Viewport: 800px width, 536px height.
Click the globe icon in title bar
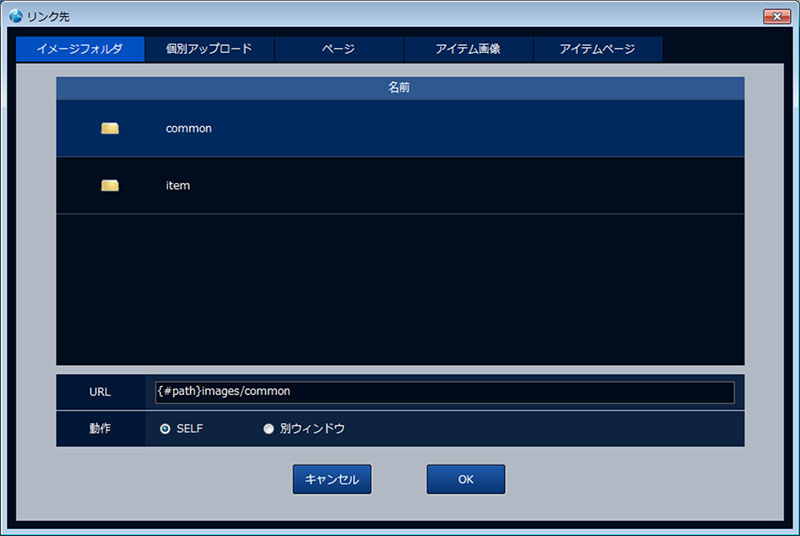point(16,16)
